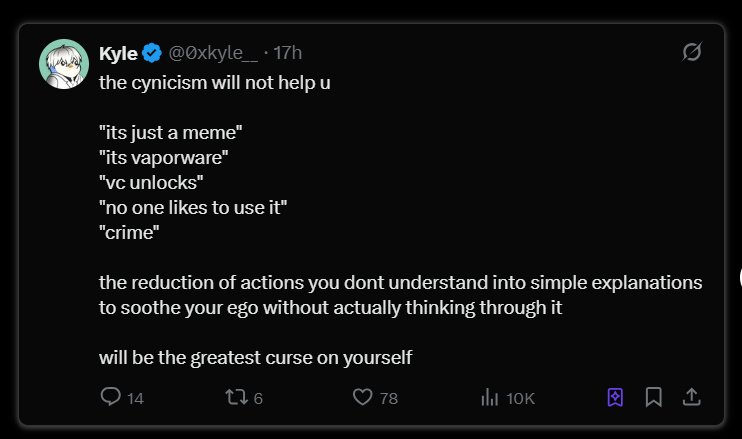Repost the tweet using the arrows icon

tap(236, 397)
